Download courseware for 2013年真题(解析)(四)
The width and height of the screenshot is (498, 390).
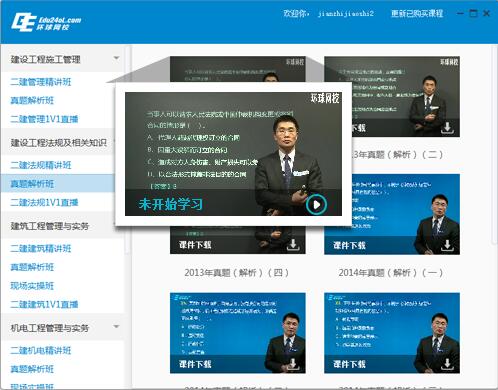[293, 245]
